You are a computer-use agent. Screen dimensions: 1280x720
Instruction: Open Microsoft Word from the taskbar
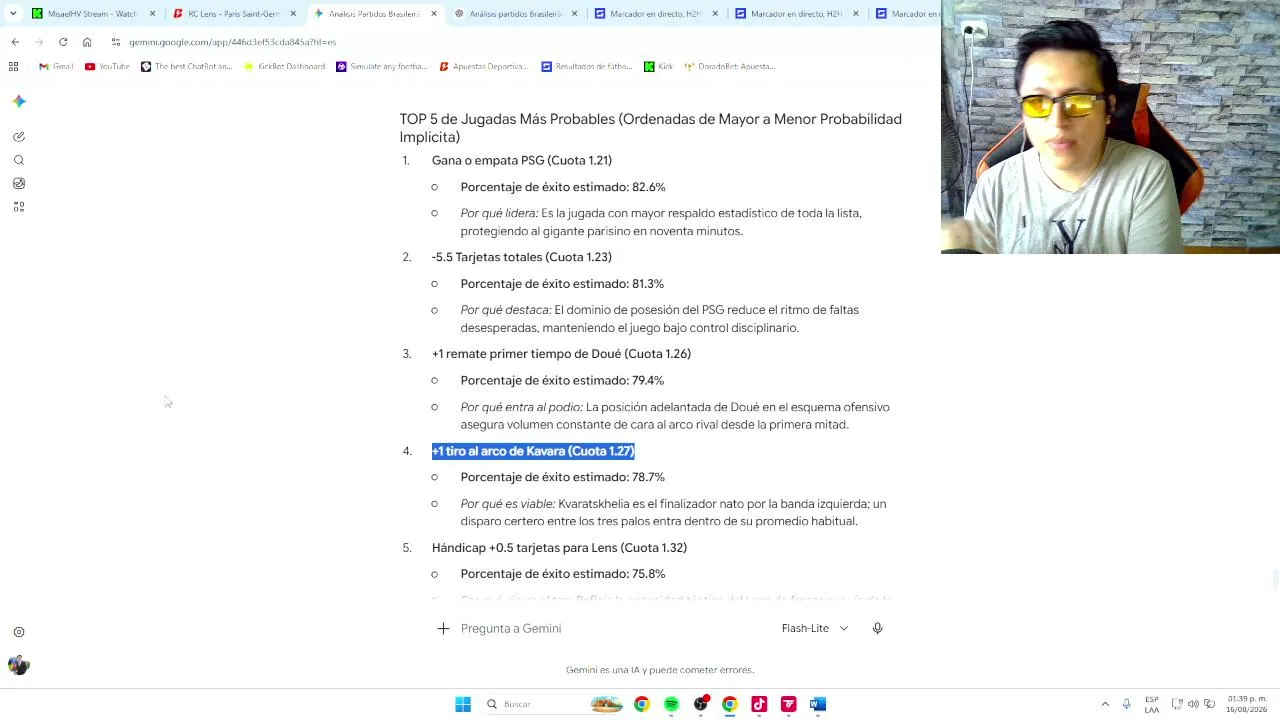click(818, 704)
